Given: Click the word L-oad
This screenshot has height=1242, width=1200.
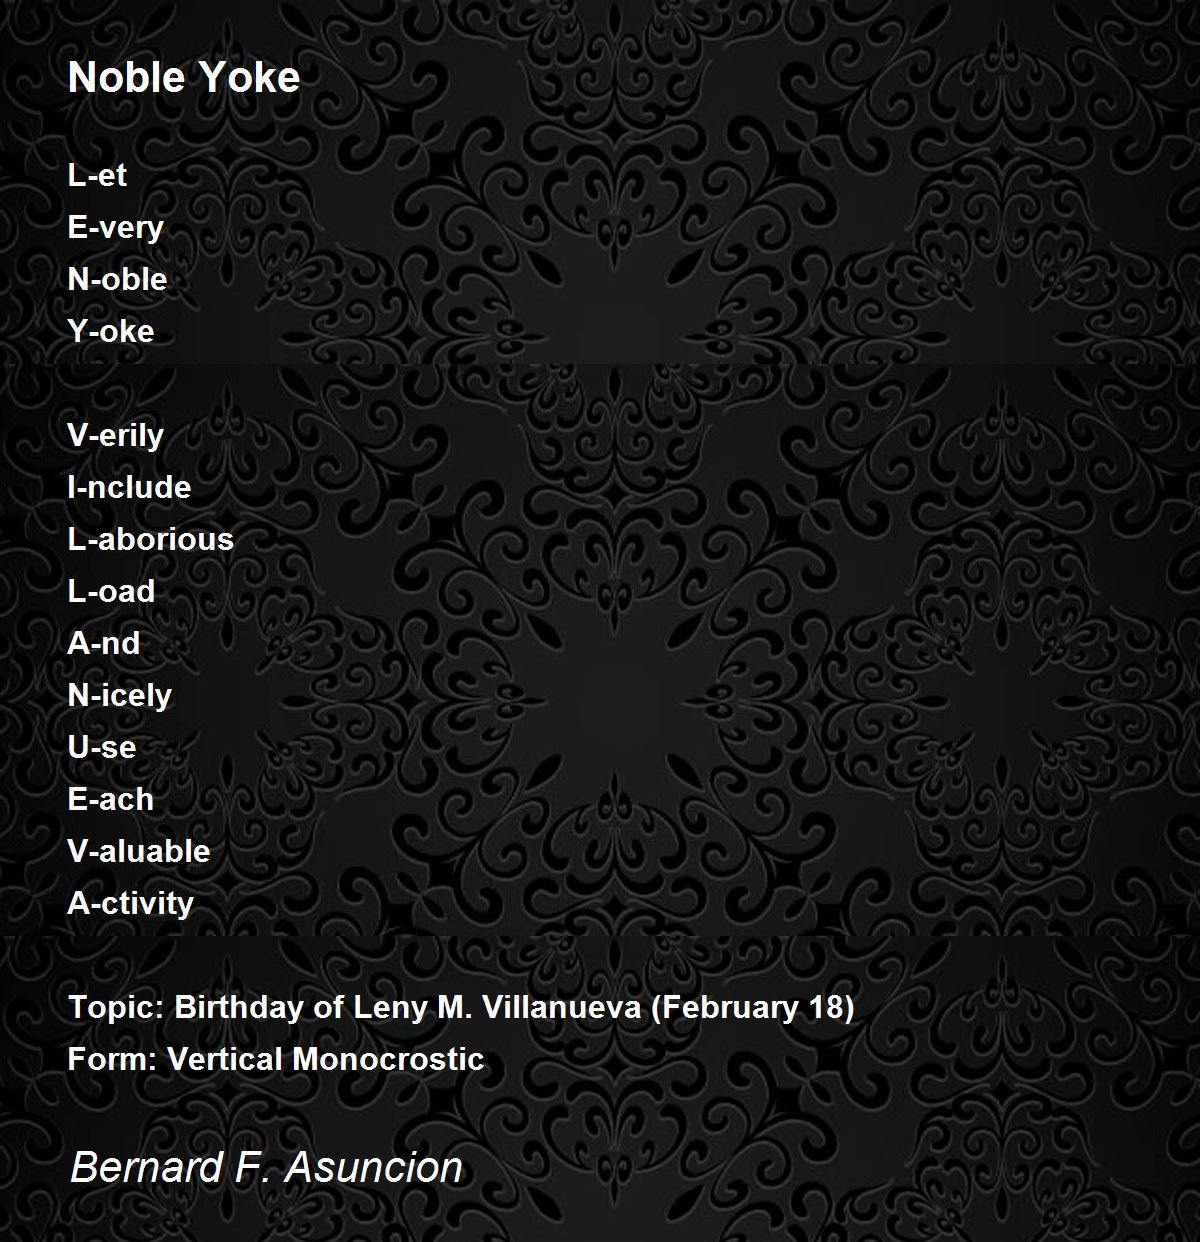Looking at the screenshot, I should (x=111, y=591).
